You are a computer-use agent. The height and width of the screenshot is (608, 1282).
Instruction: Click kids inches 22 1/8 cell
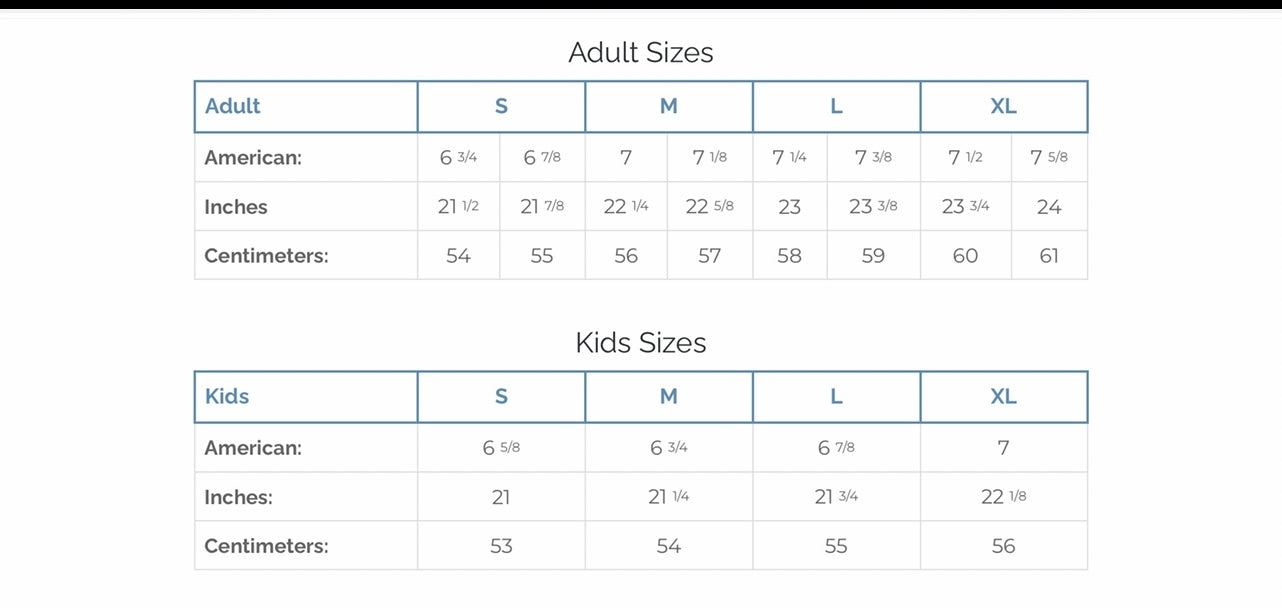(x=1003, y=497)
